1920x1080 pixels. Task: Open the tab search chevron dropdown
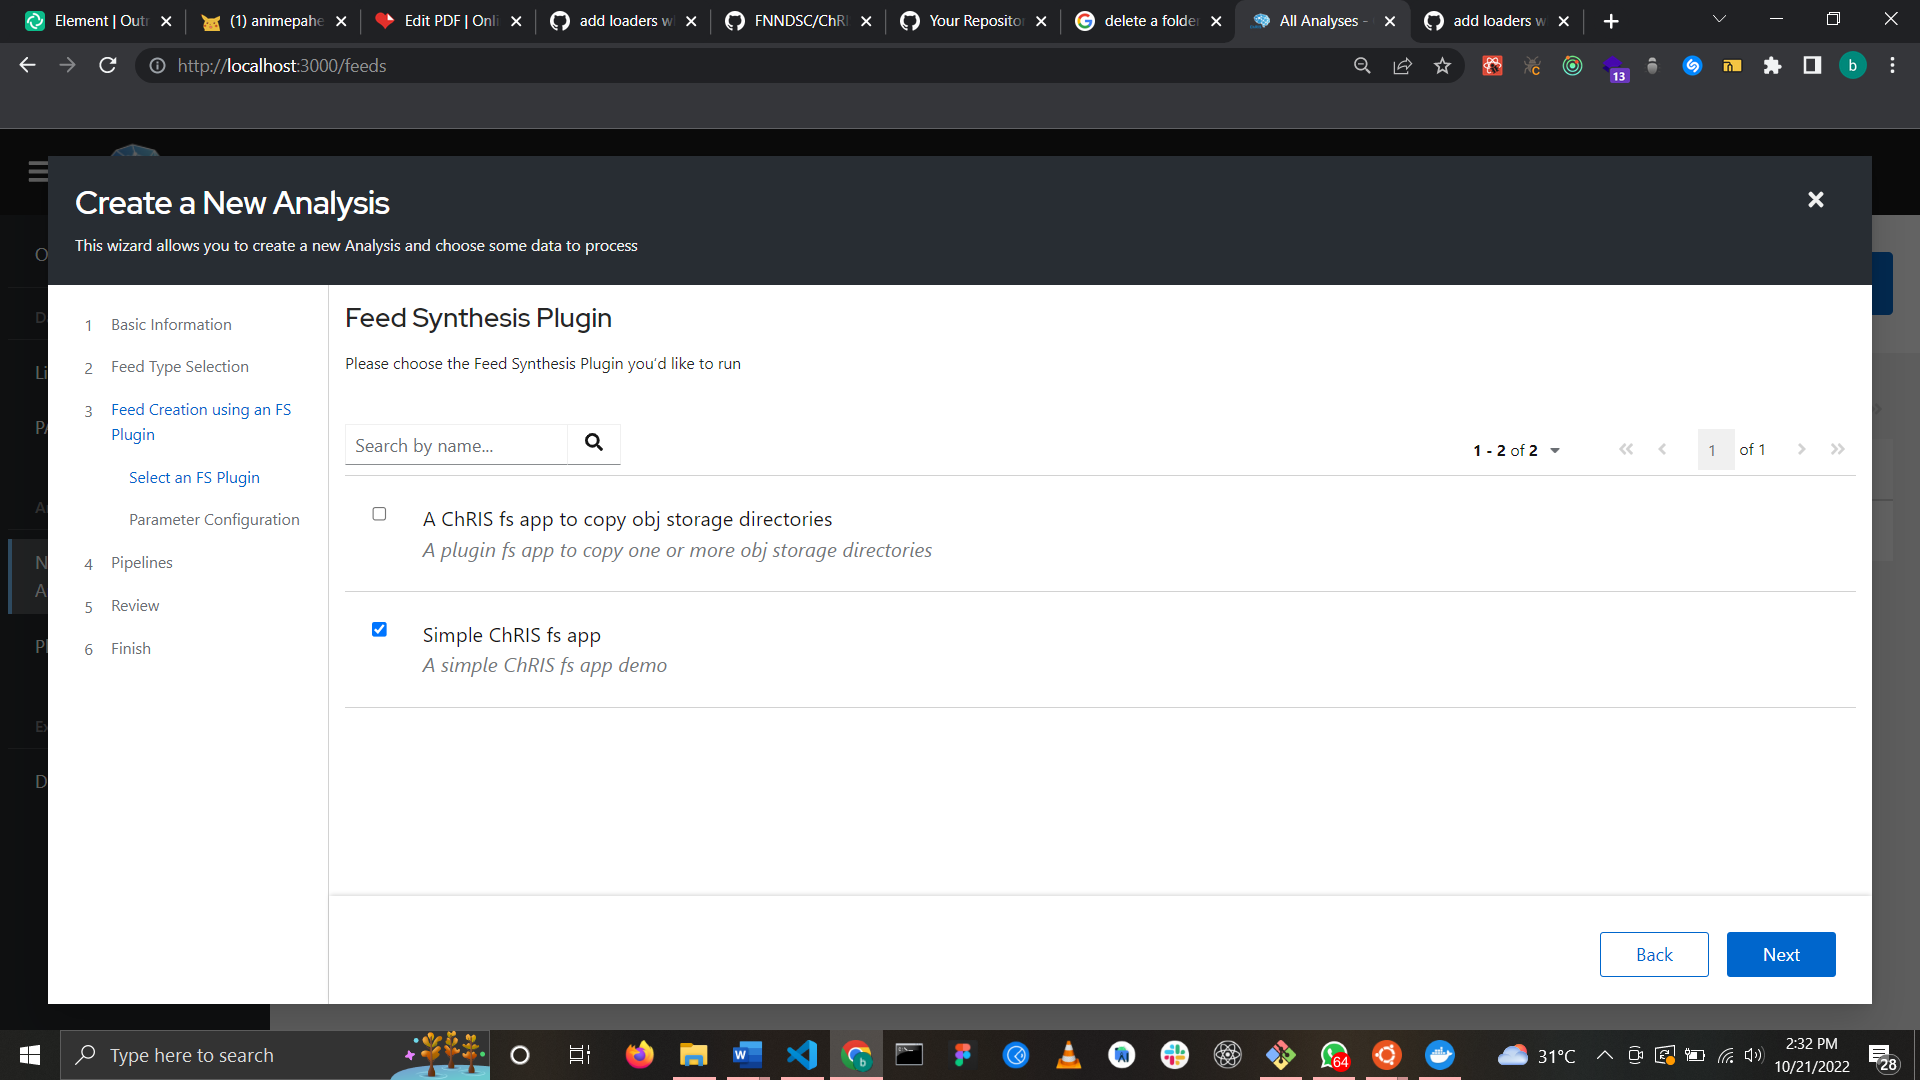(x=1719, y=20)
